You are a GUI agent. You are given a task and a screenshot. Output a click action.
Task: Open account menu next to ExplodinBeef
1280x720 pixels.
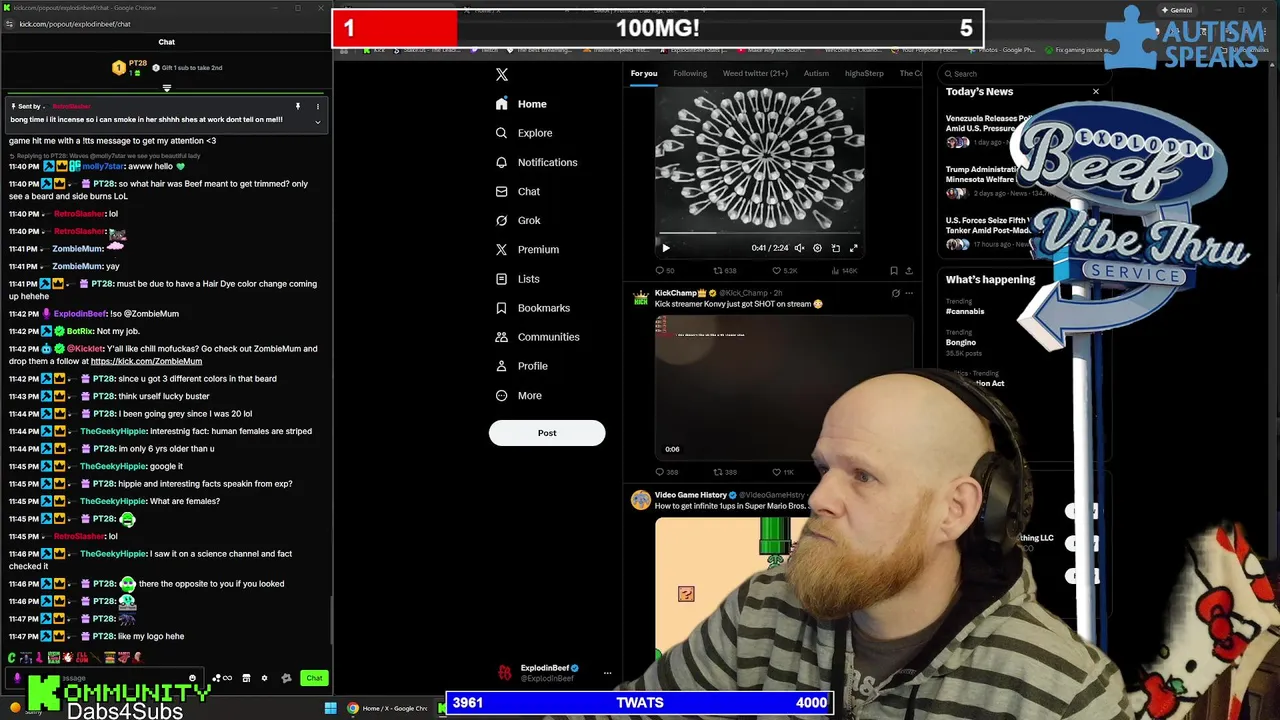607,673
